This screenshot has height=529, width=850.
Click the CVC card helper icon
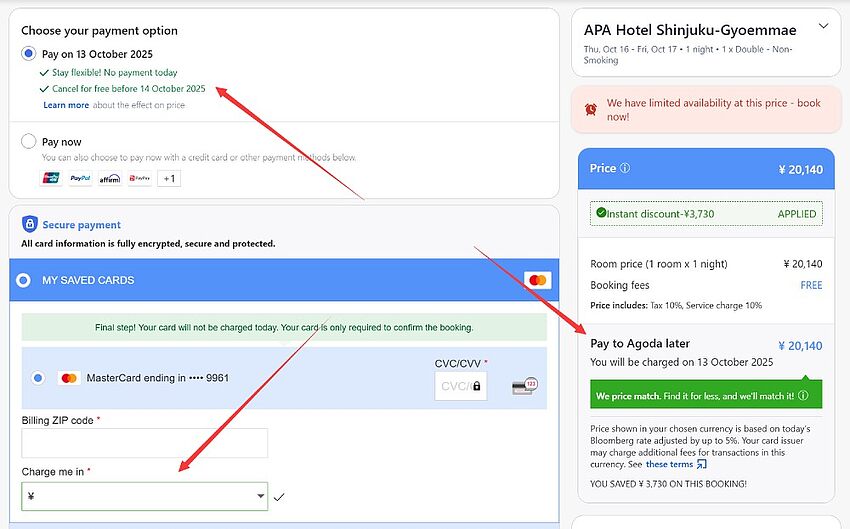[524, 386]
